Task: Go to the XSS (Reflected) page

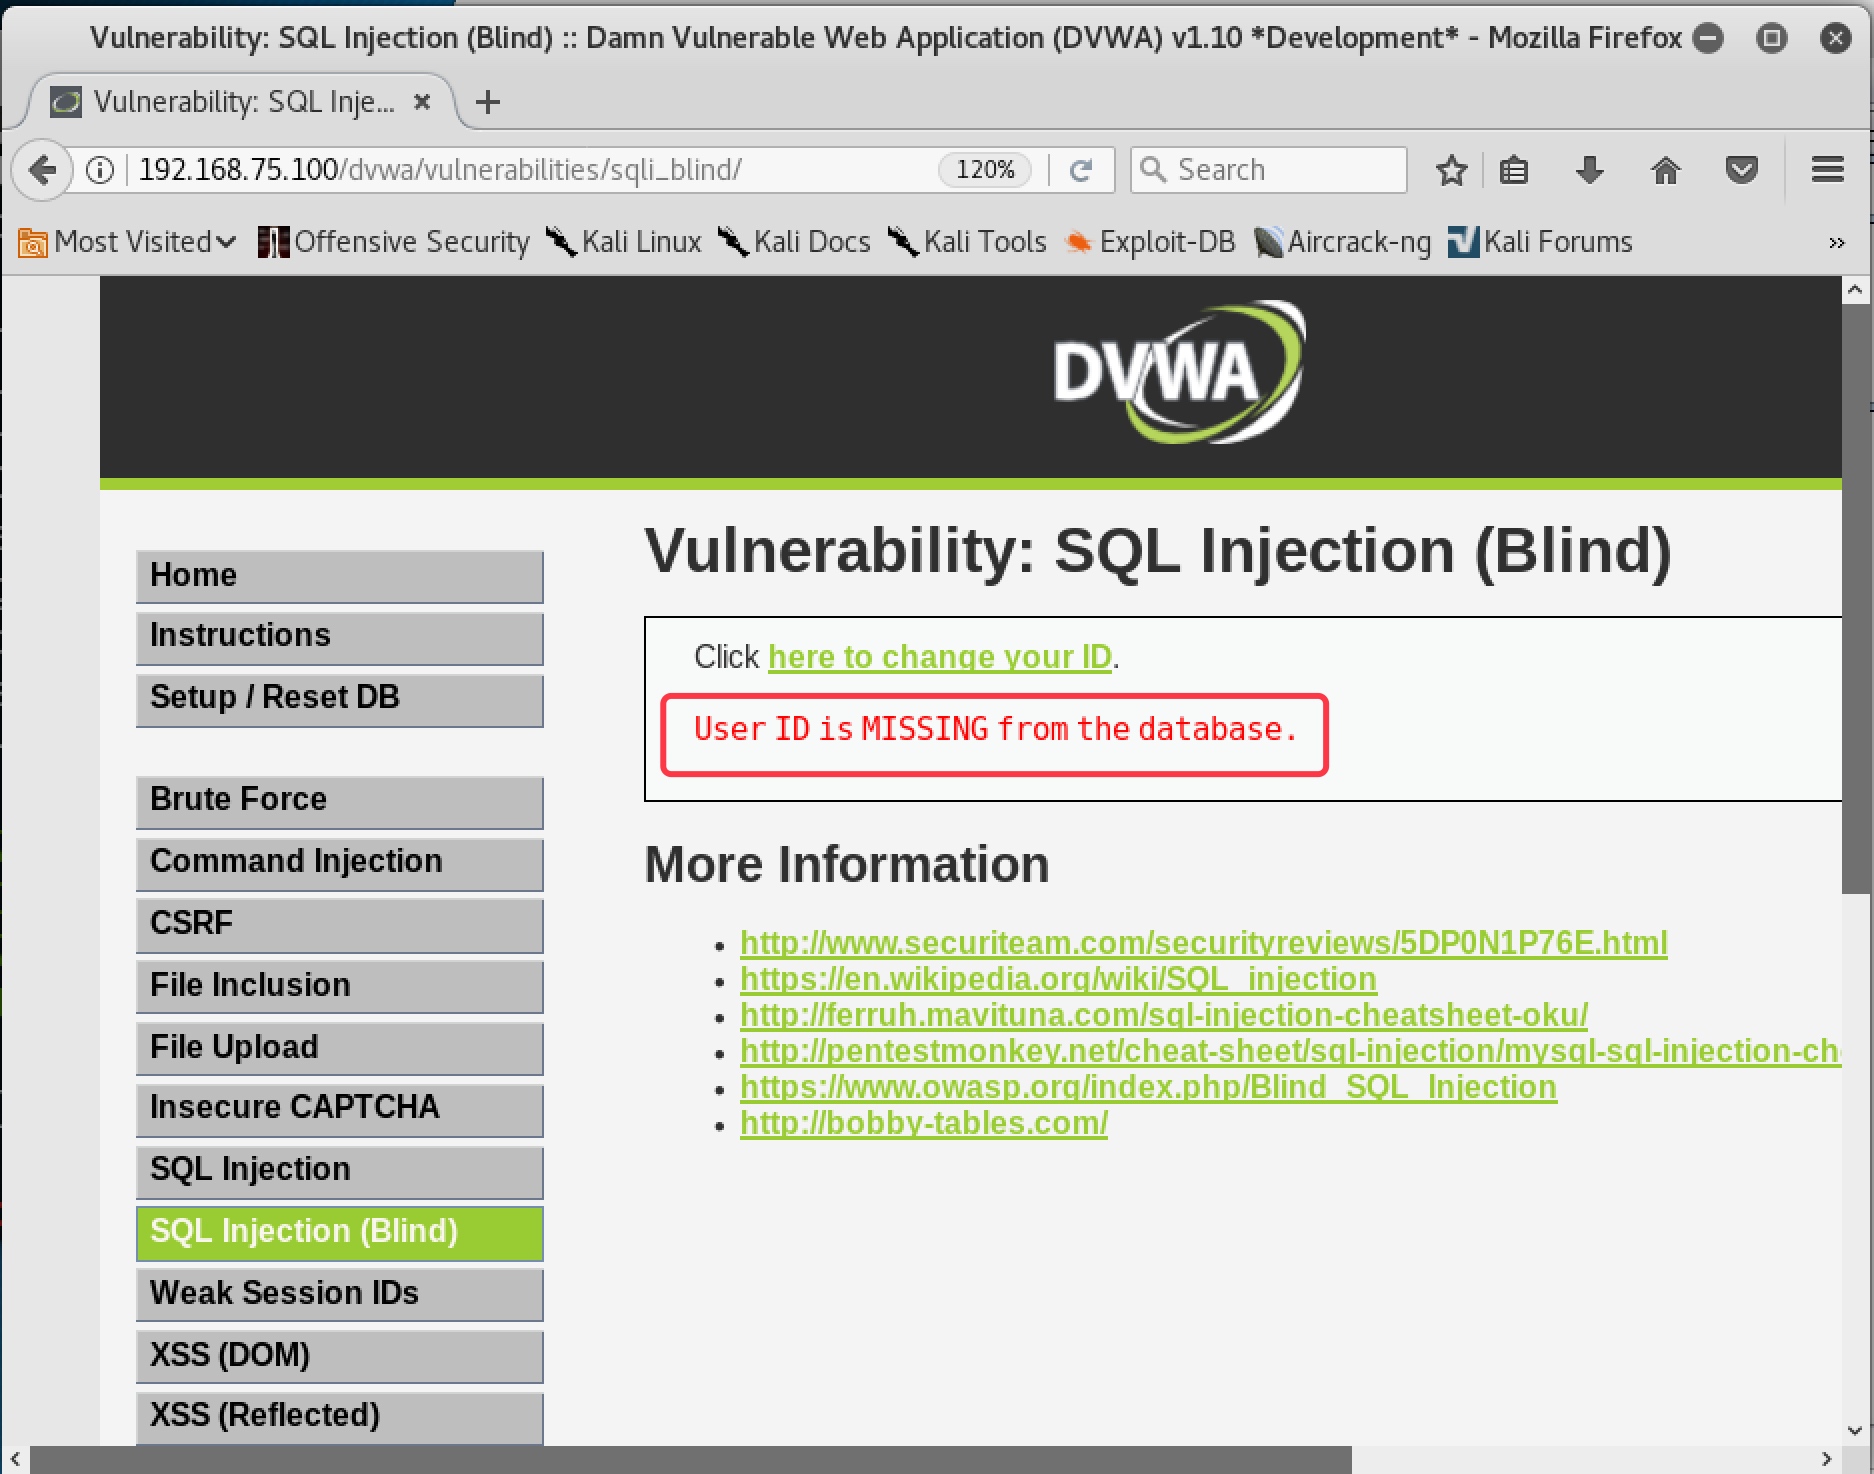Action: click(x=340, y=1417)
